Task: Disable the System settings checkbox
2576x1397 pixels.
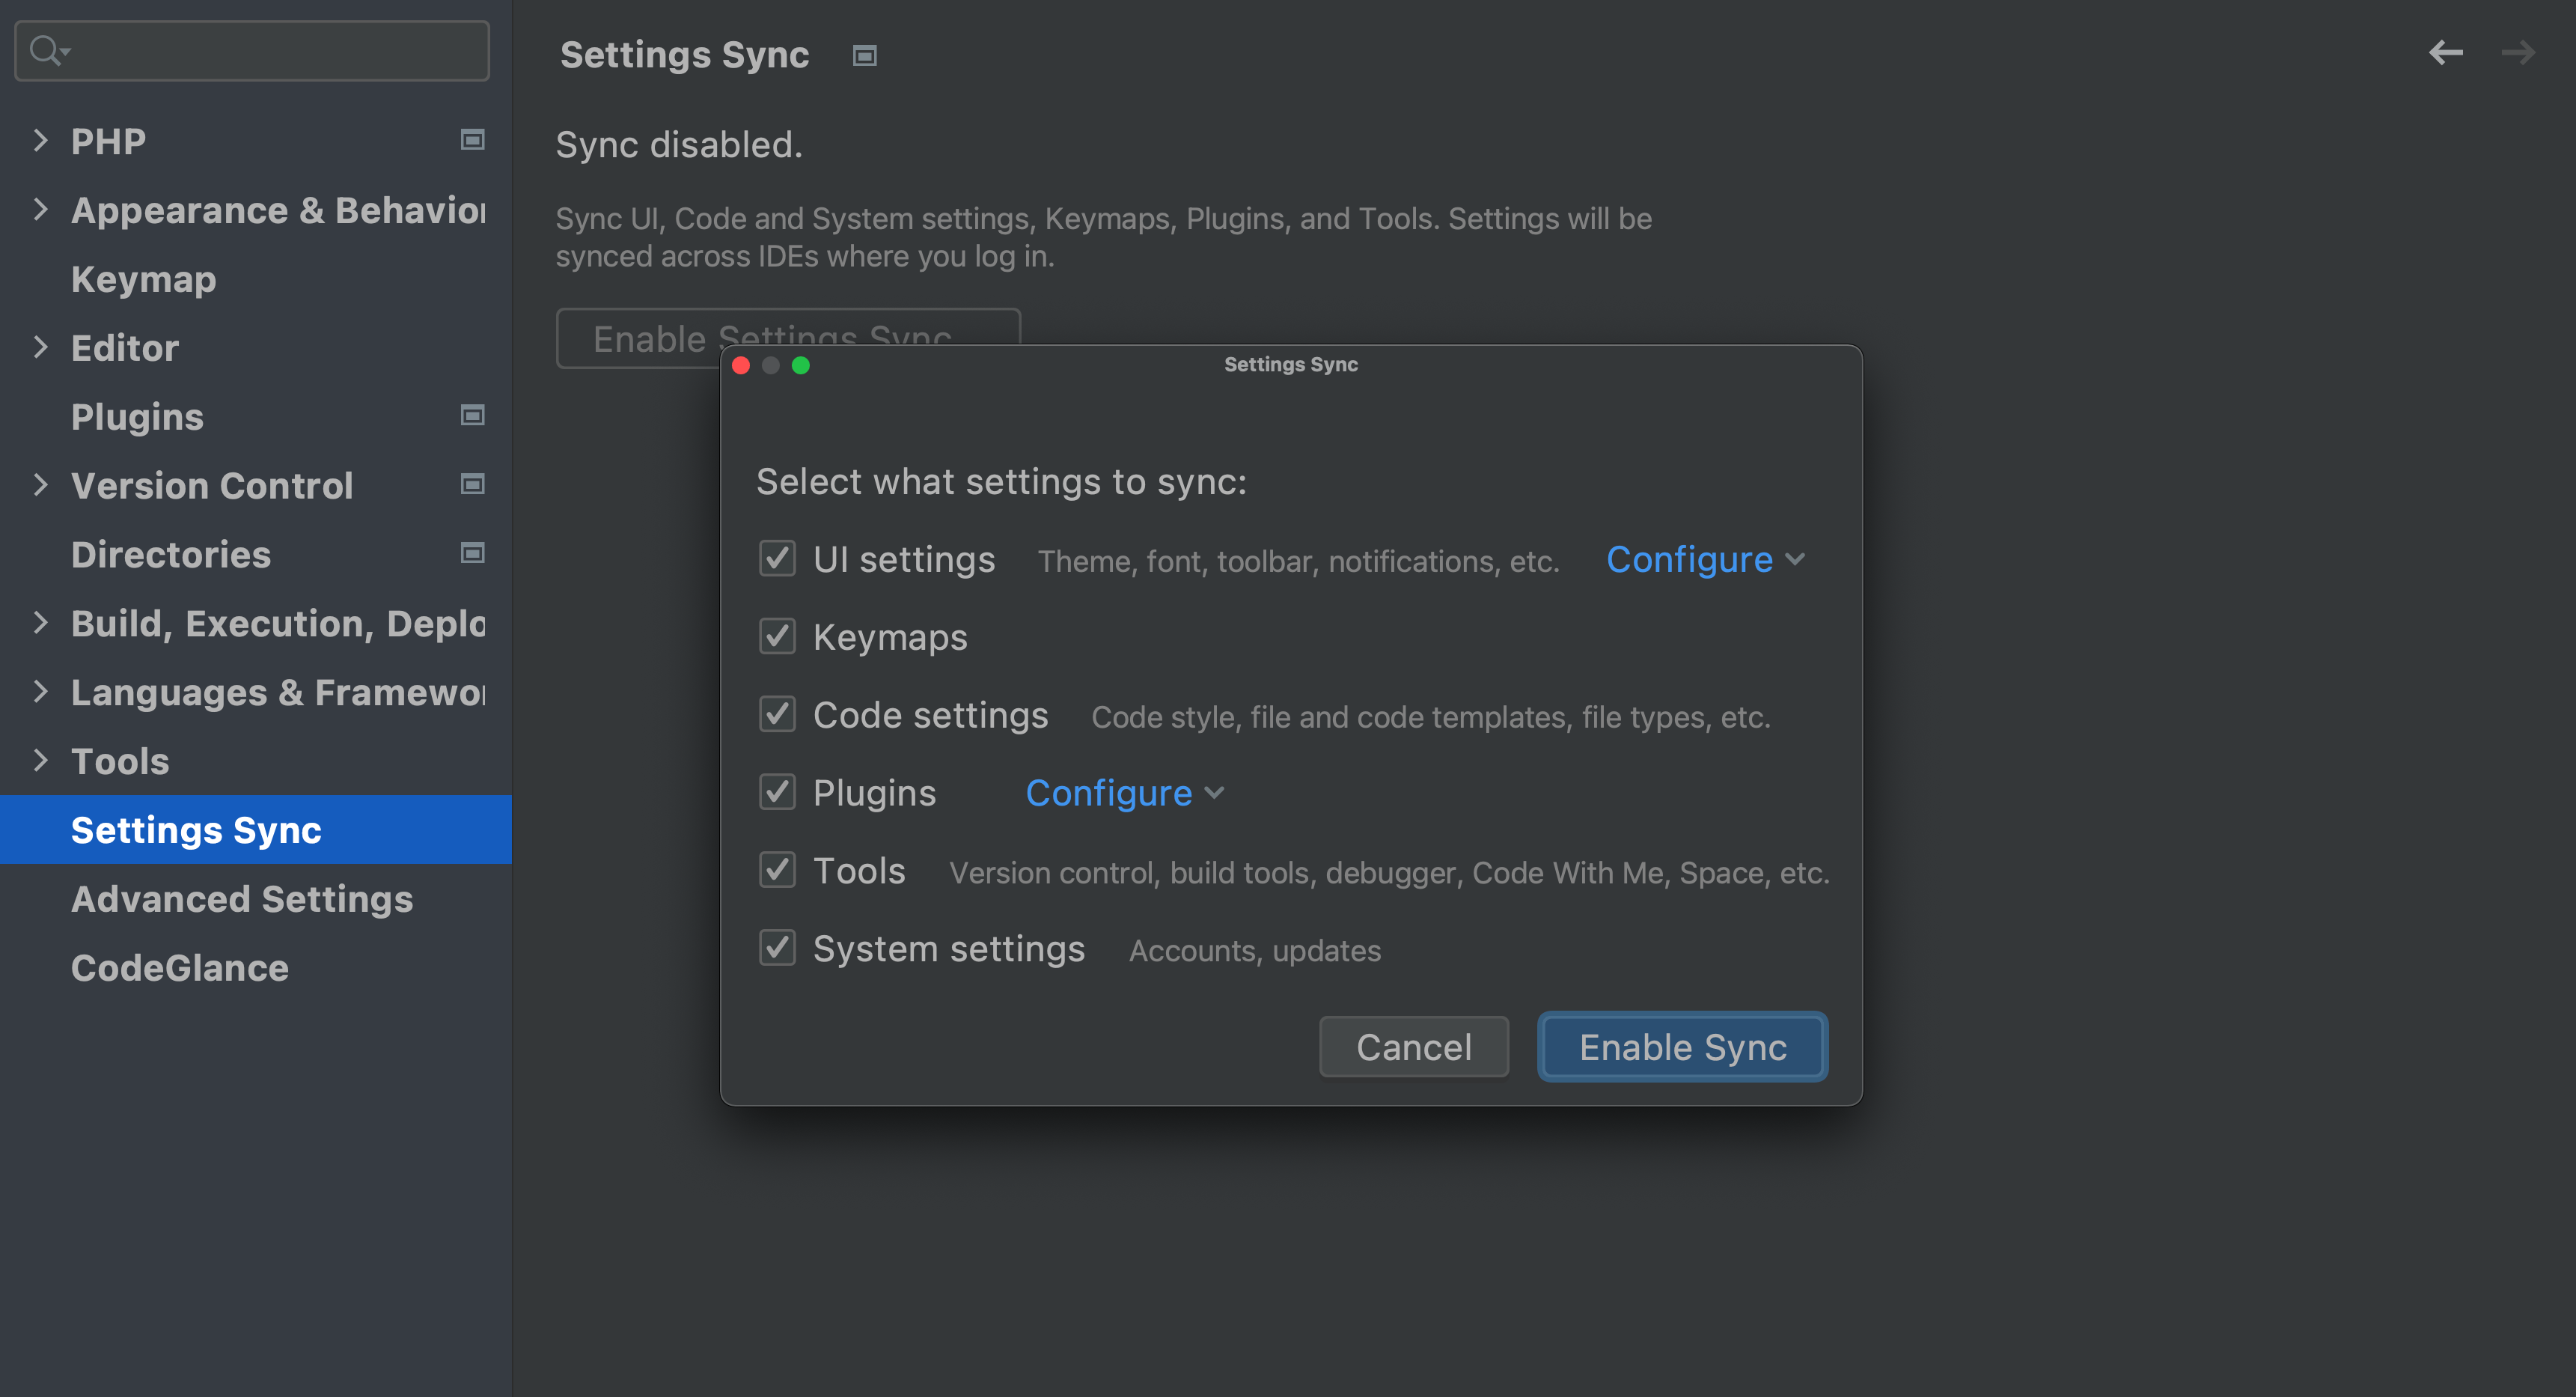Action: click(x=777, y=947)
